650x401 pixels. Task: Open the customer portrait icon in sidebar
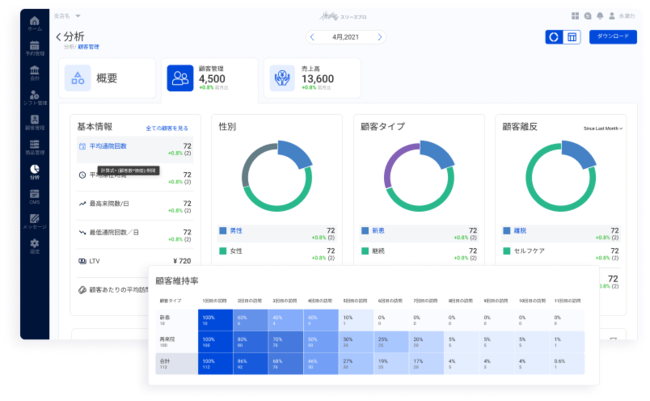point(34,119)
